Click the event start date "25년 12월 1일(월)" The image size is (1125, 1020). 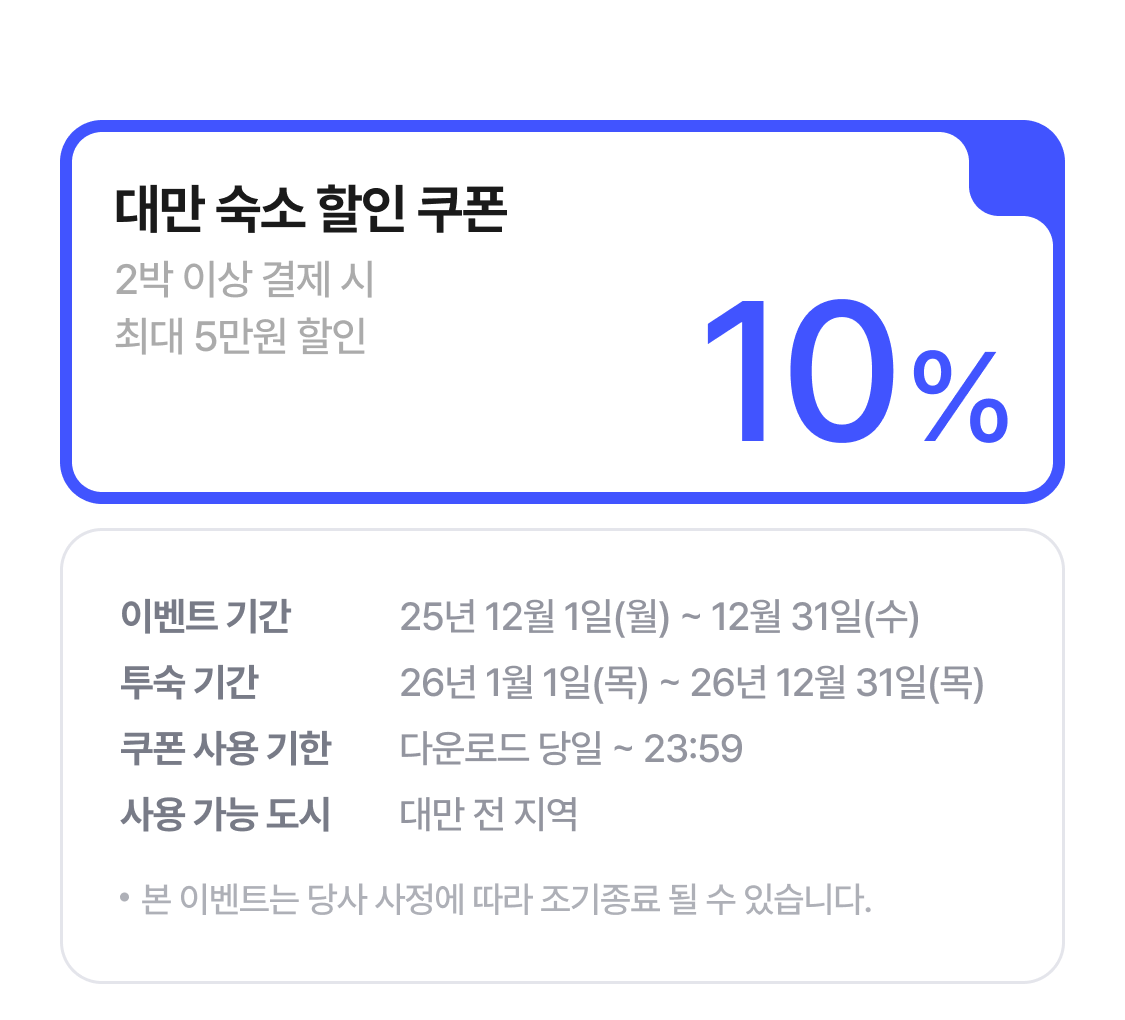pos(534,618)
